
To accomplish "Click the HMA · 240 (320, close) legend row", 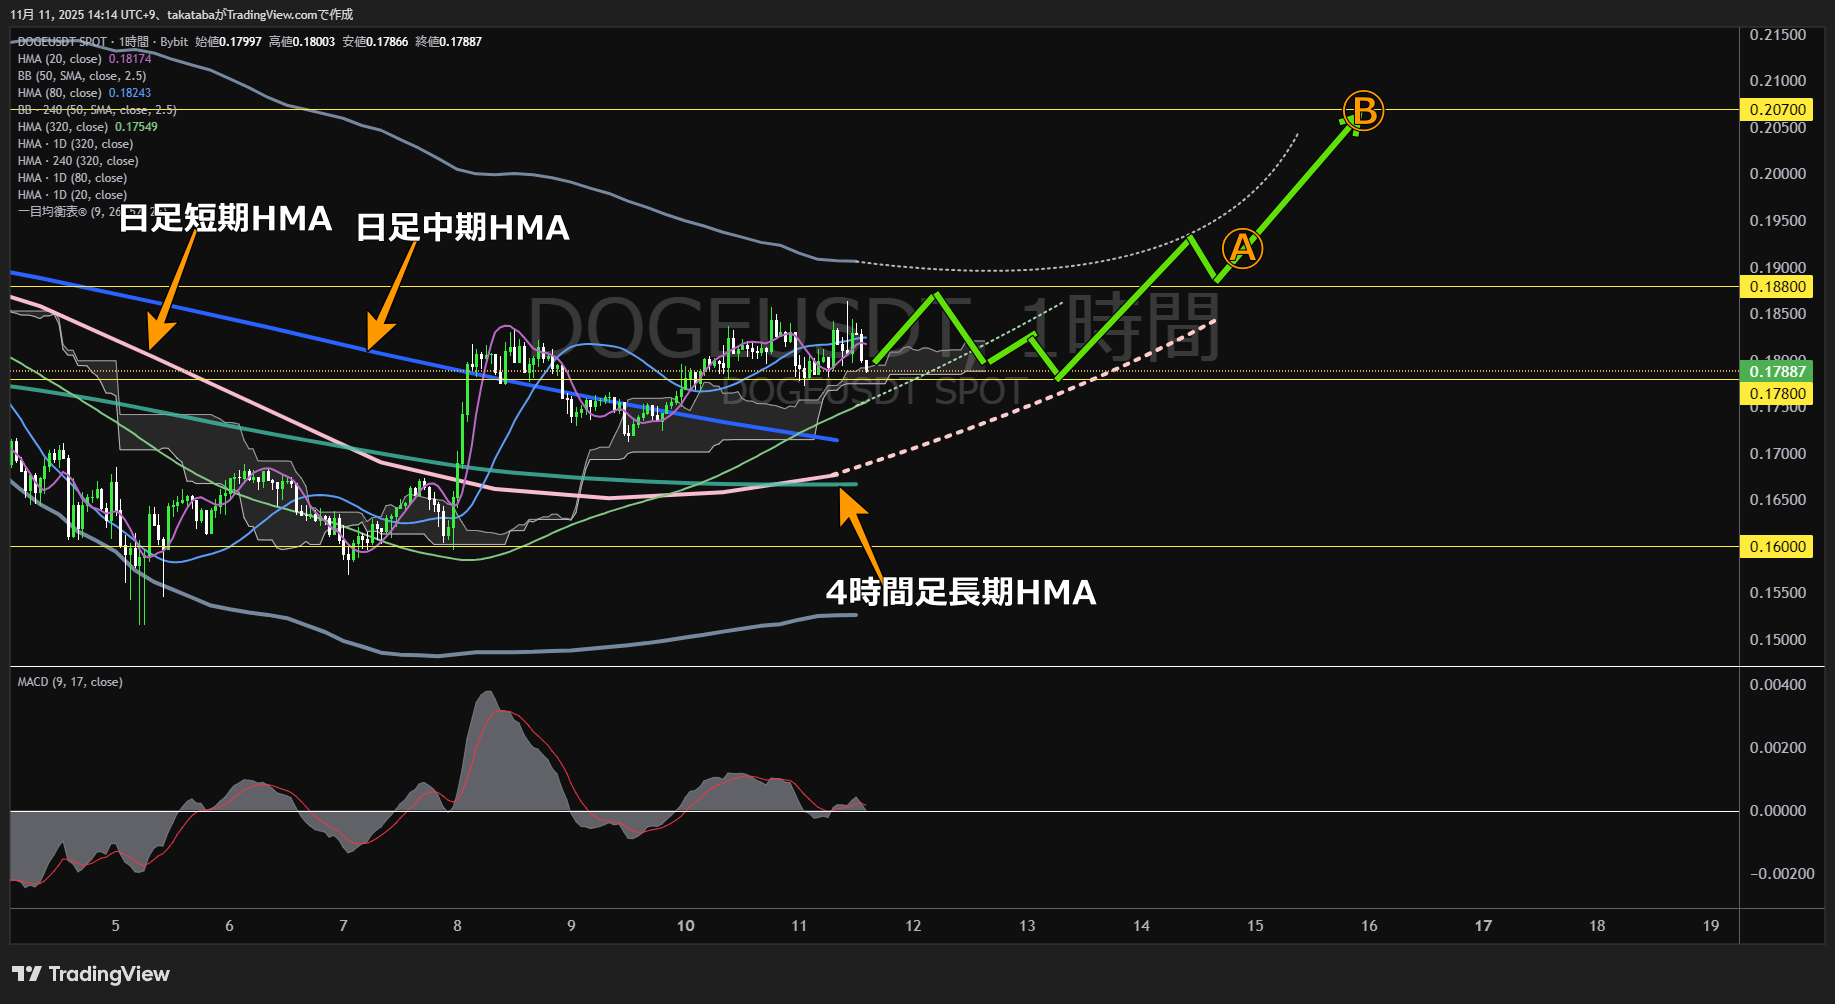I will point(78,161).
